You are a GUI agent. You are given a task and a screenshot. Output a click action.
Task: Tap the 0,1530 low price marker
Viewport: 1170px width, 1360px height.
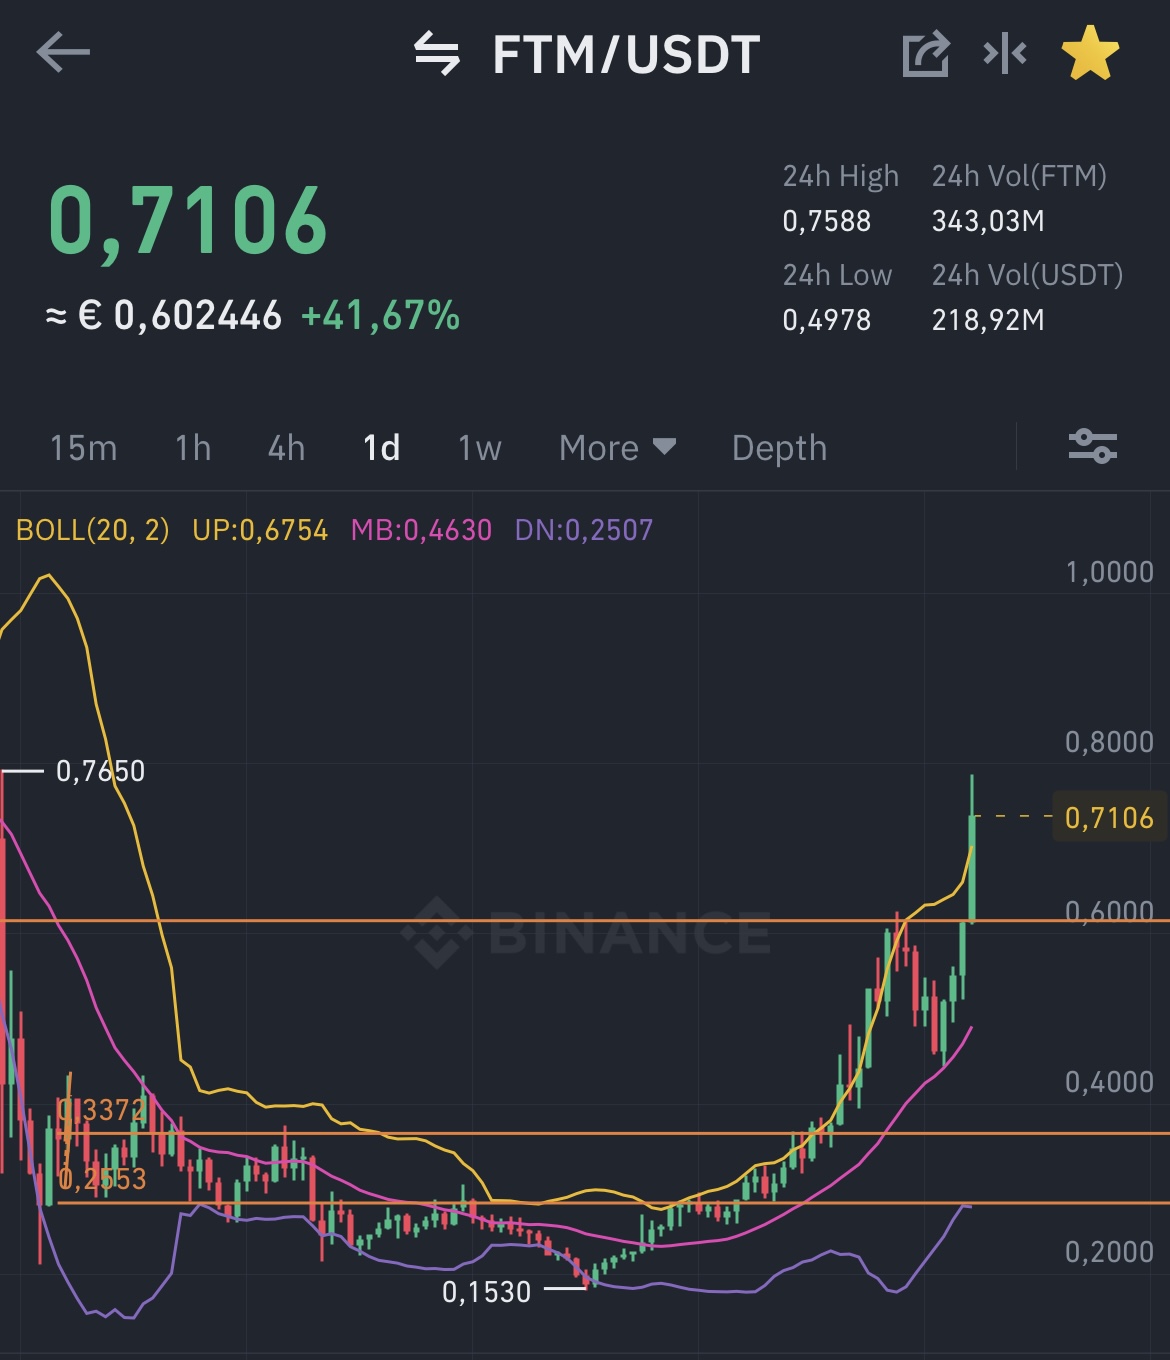pyautogui.click(x=486, y=1291)
